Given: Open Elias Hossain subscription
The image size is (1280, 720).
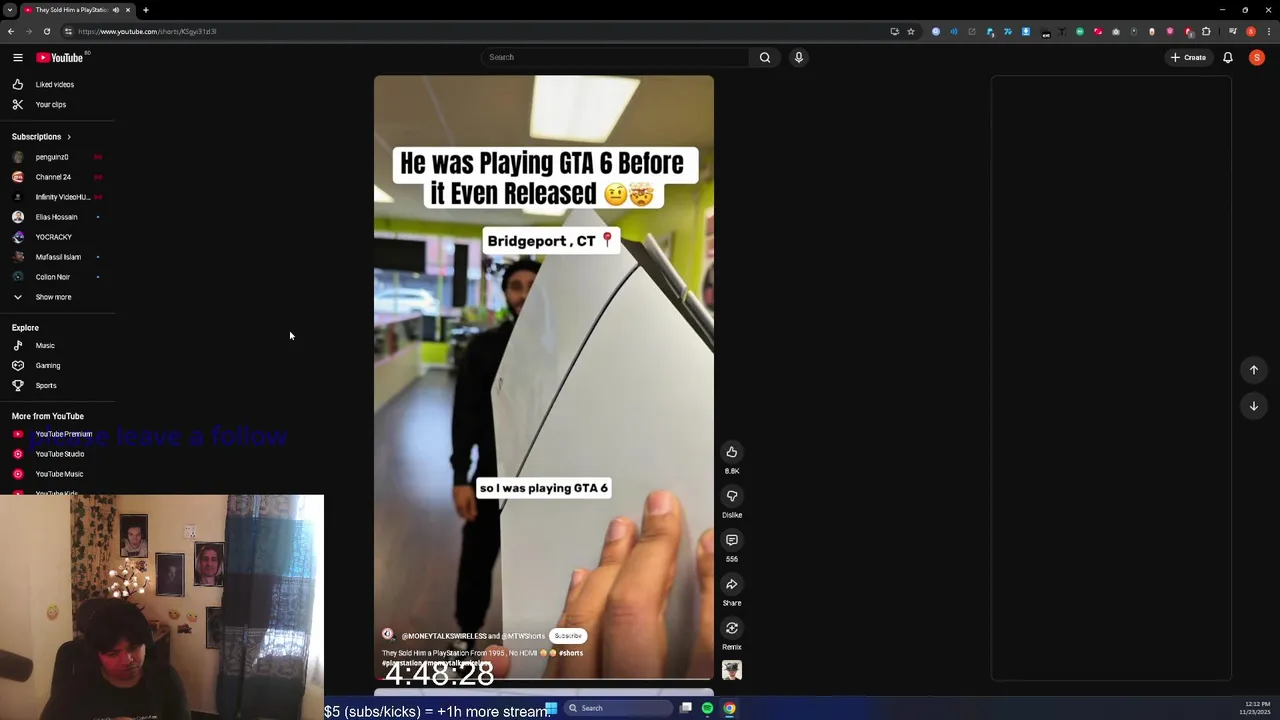Looking at the screenshot, I should 57,217.
